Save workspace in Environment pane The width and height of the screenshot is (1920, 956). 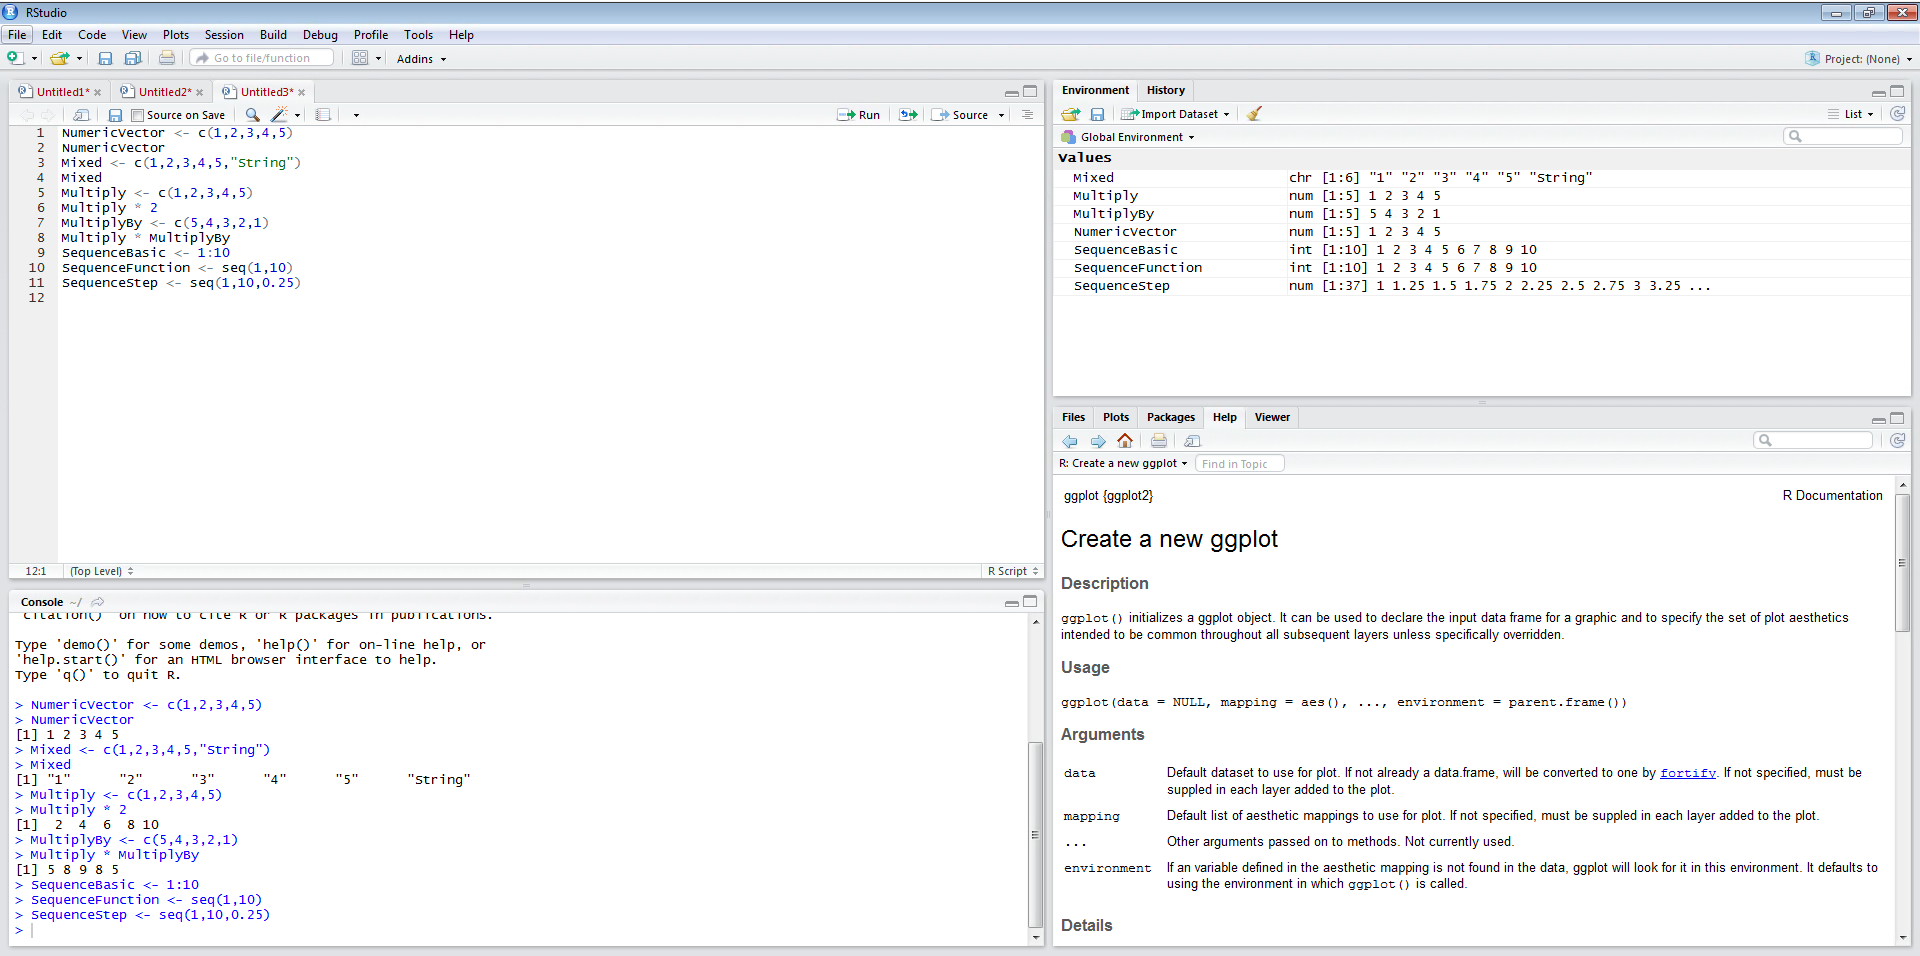[1097, 114]
